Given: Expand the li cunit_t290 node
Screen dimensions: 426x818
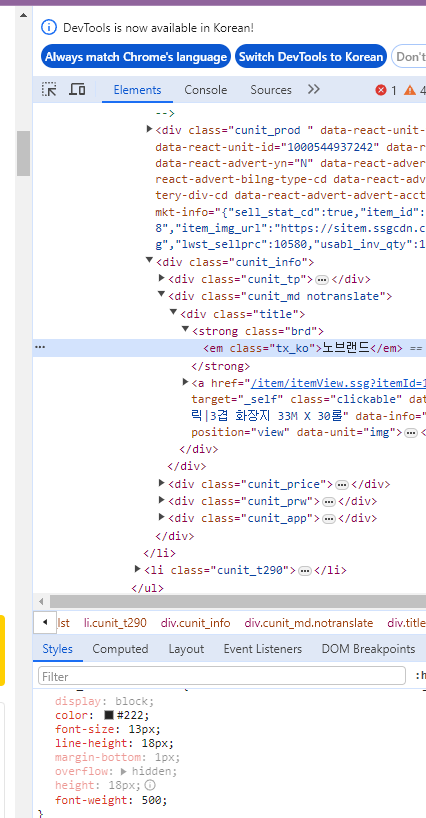Looking at the screenshot, I should click(138, 569).
